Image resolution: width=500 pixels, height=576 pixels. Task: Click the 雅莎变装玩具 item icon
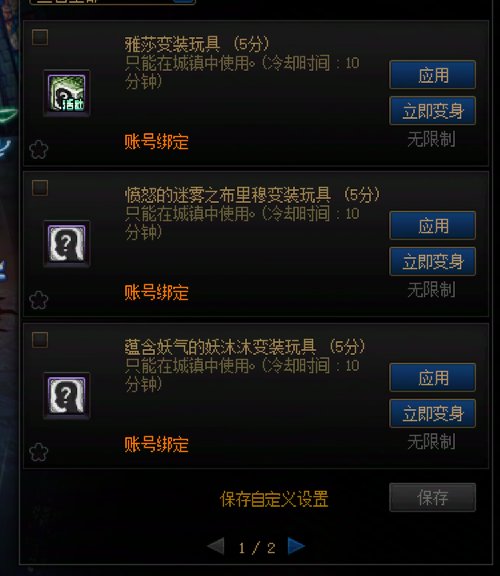[x=66, y=93]
